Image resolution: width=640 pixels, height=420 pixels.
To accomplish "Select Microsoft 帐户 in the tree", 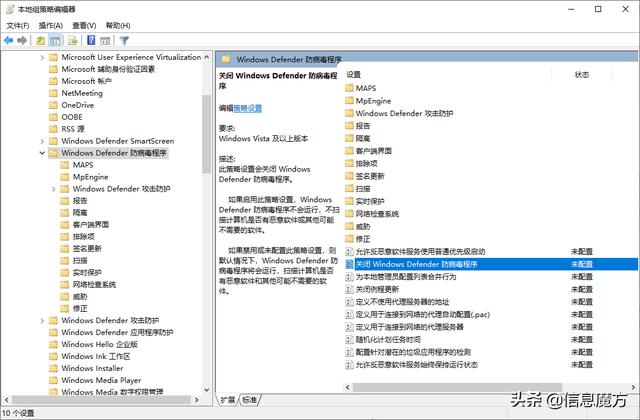I will [86, 81].
